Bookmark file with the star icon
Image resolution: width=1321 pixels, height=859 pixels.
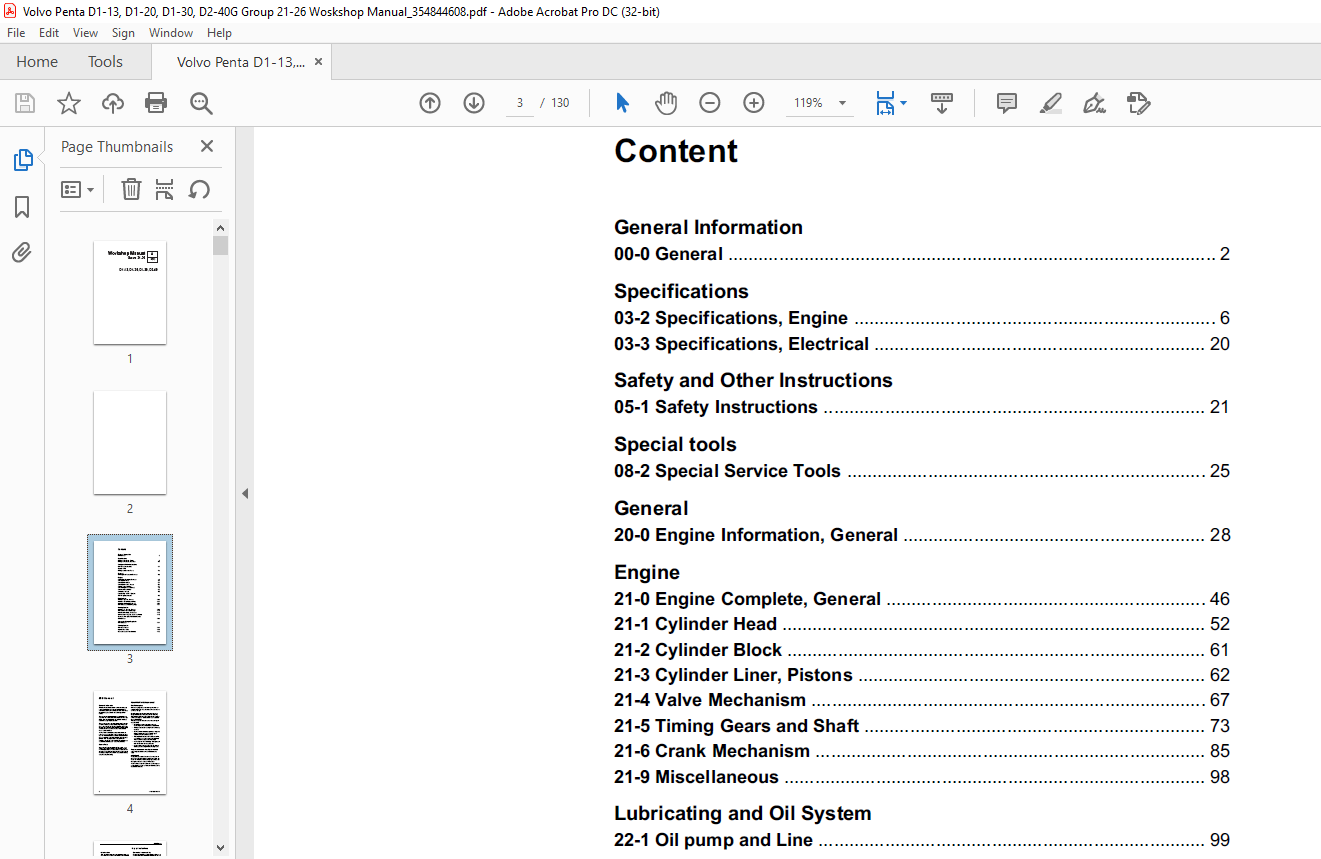click(68, 103)
